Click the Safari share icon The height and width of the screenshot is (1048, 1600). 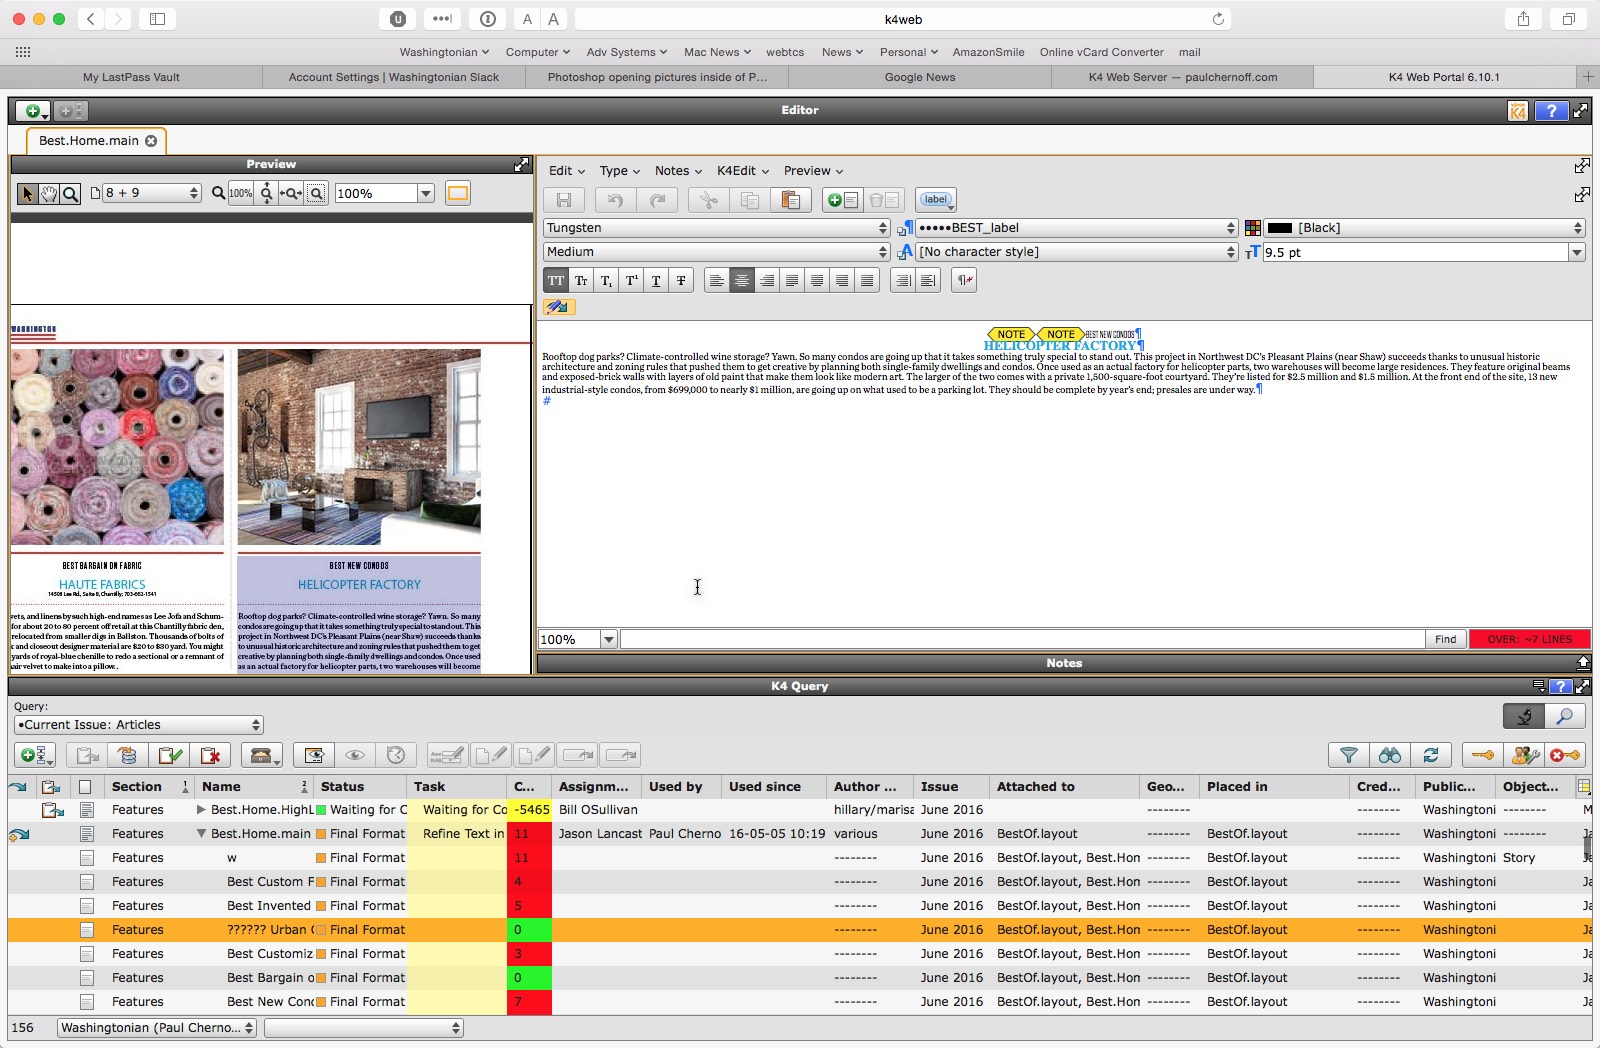tap(1523, 19)
